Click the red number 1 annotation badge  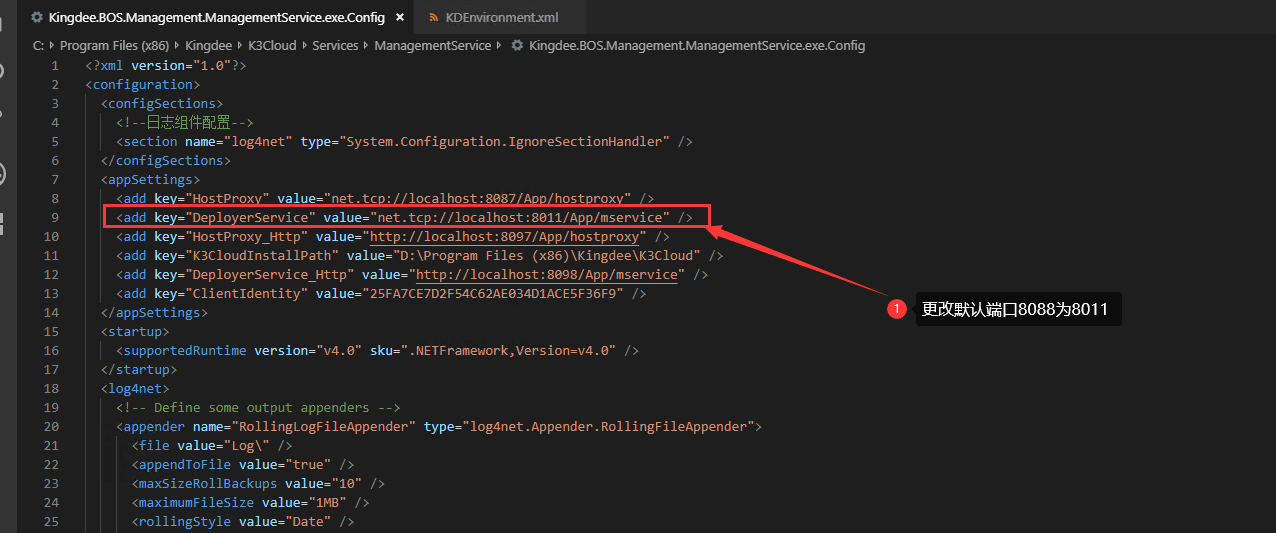(x=897, y=310)
